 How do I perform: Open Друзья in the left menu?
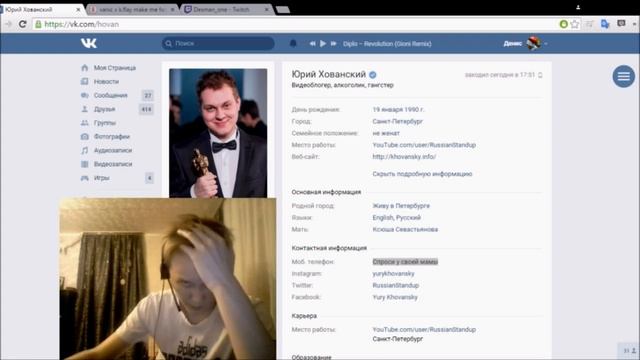104,109
